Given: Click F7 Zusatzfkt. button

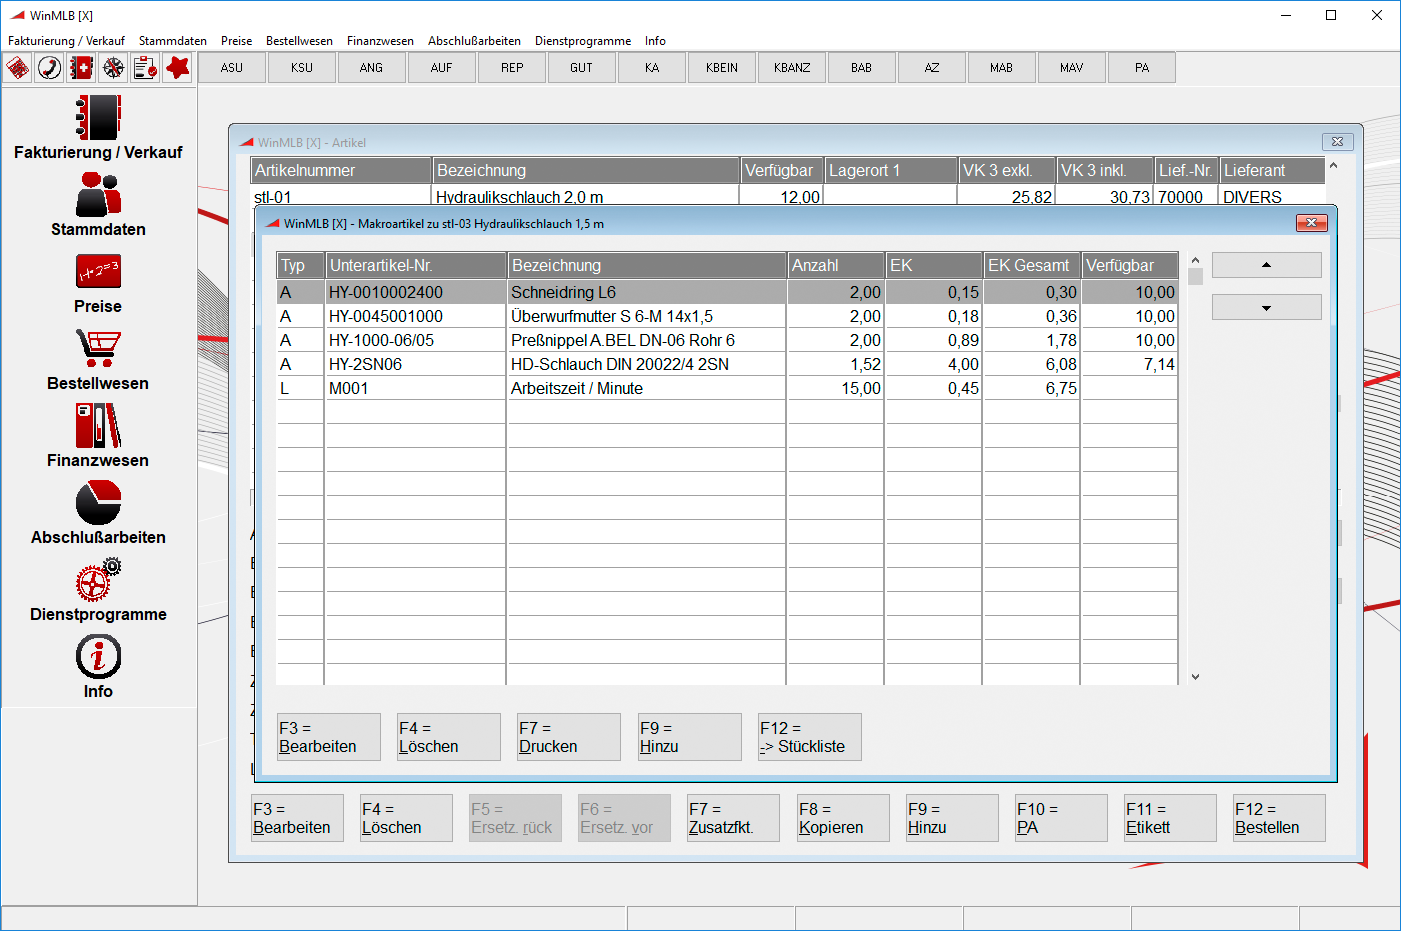Looking at the screenshot, I should tap(734, 818).
